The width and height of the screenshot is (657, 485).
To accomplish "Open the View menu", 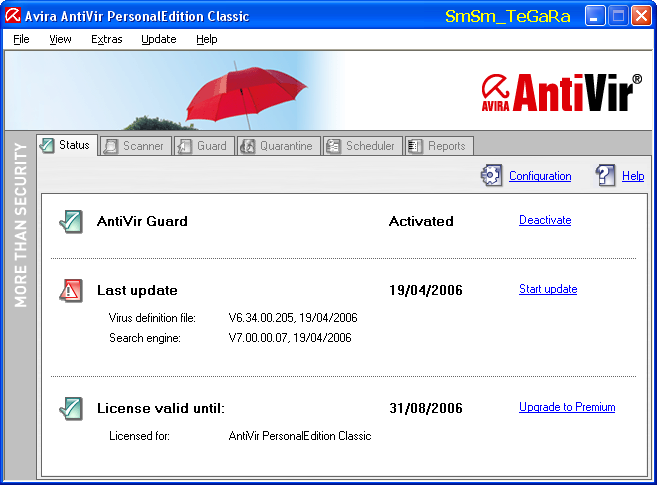I will [60, 39].
